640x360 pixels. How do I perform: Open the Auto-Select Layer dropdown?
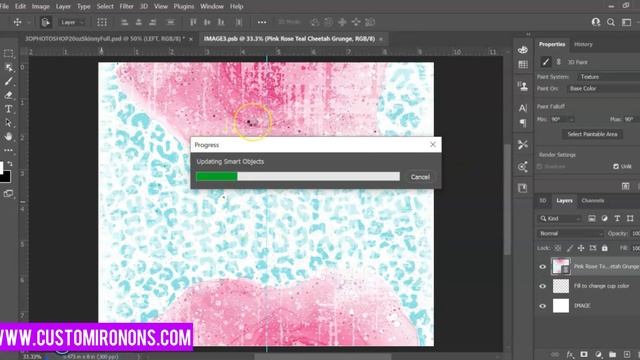[x=71, y=22]
